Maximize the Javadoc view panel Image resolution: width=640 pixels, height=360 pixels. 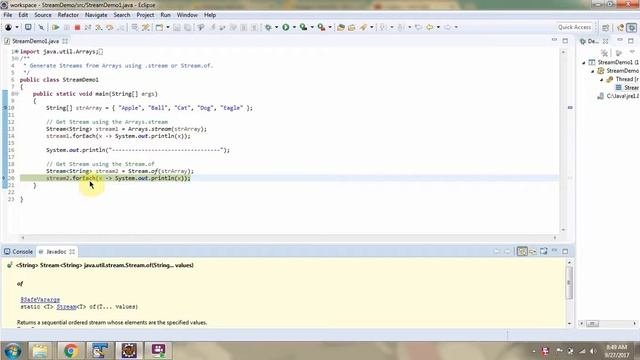coord(565,251)
